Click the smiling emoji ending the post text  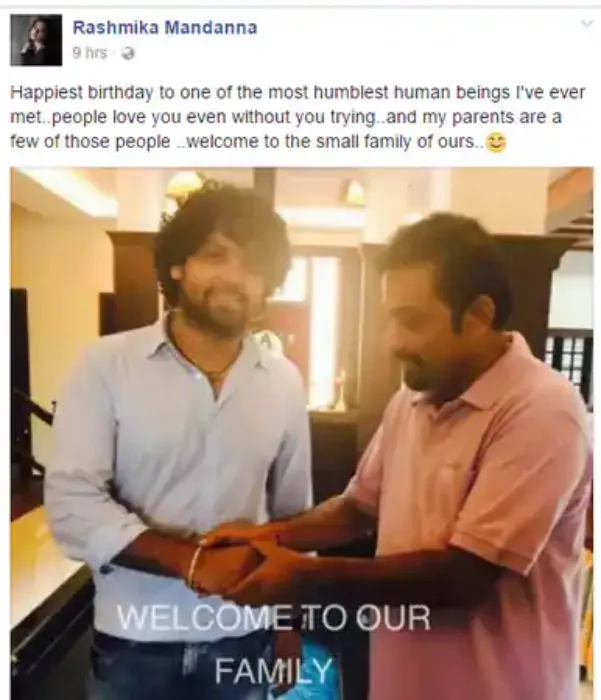pos(496,143)
